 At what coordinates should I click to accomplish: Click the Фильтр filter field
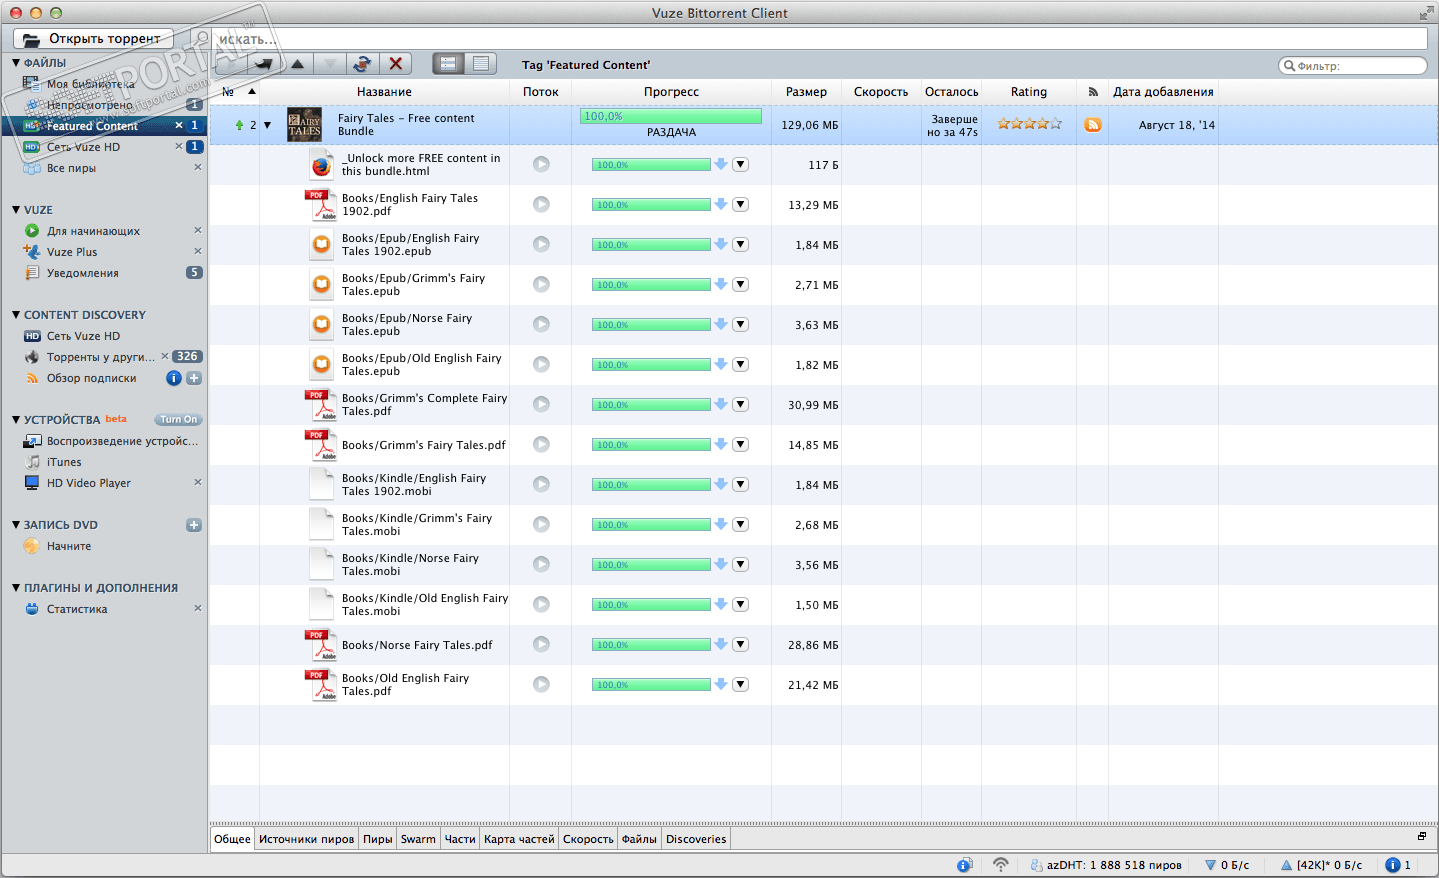[x=1353, y=66]
